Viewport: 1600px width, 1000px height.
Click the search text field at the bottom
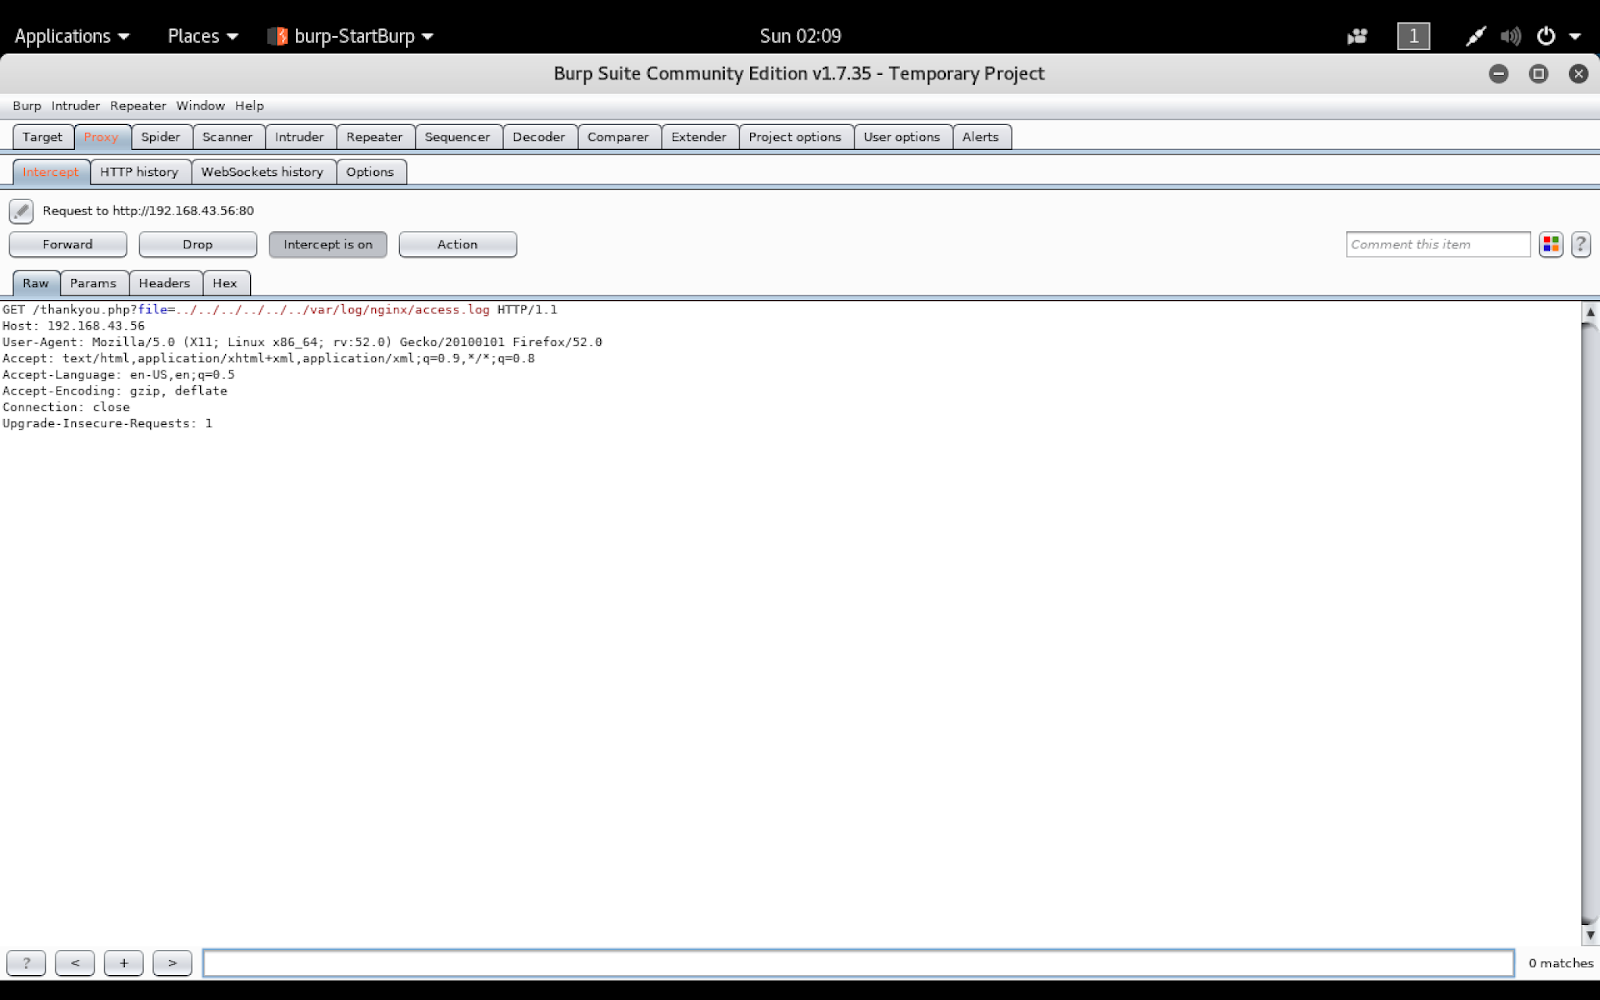click(858, 963)
